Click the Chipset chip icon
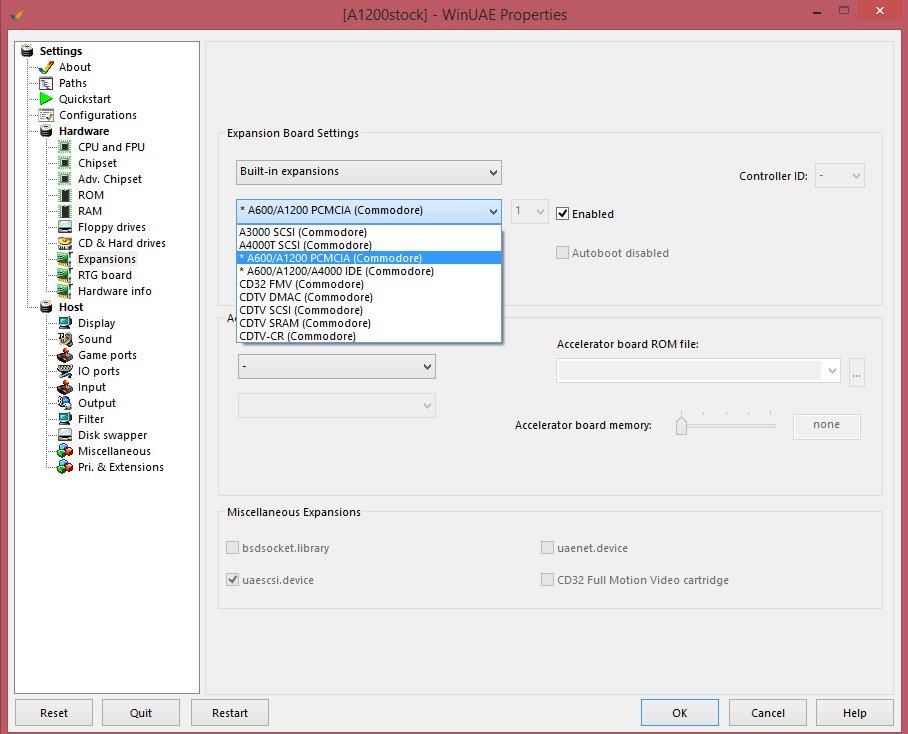 65,163
